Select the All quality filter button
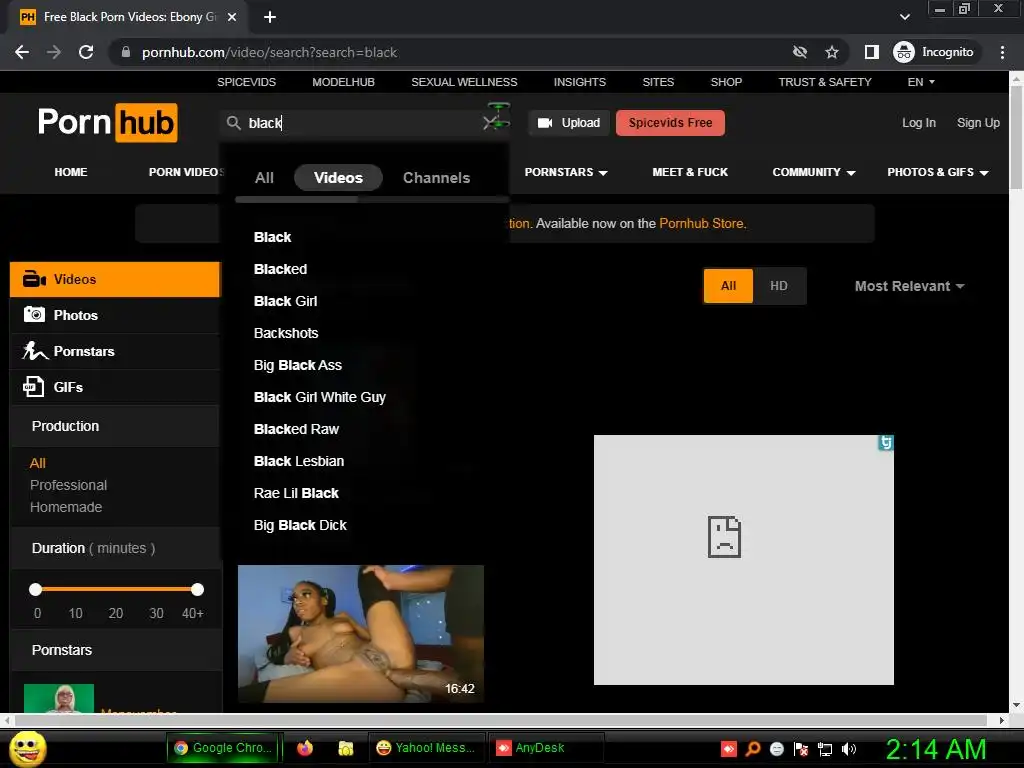The image size is (1024, 768). (728, 286)
